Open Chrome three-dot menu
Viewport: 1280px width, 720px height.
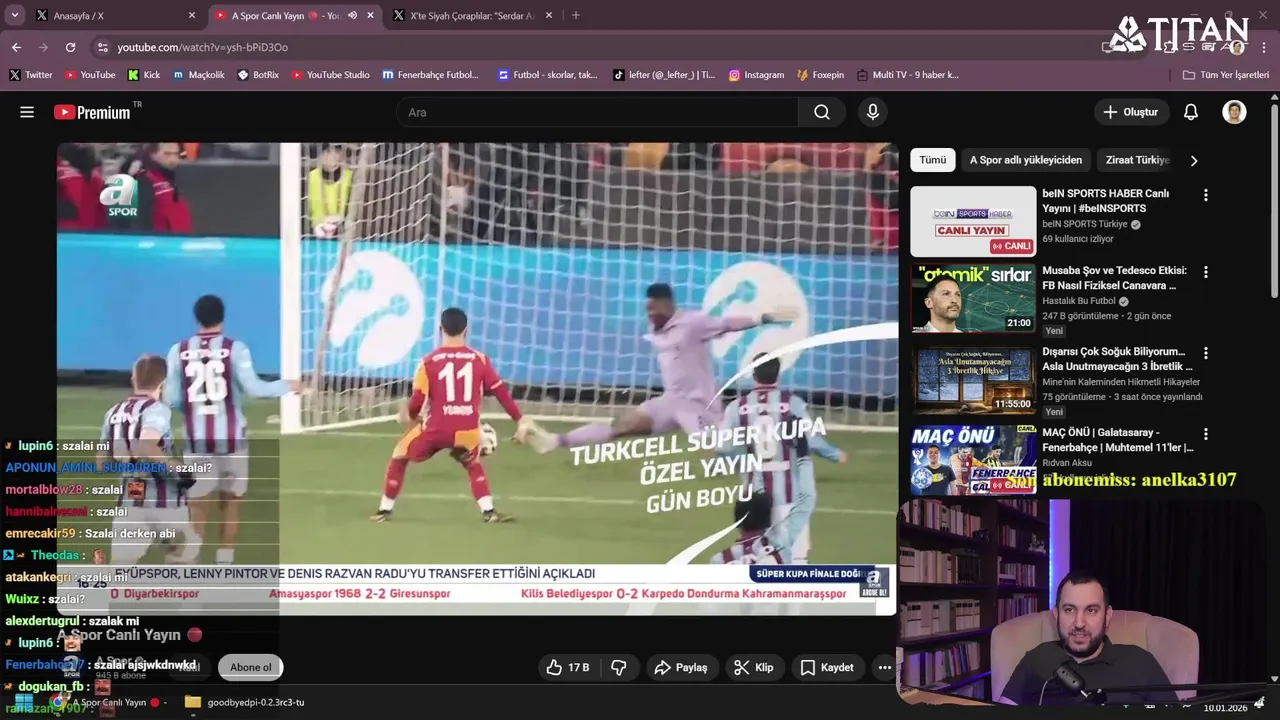(1262, 47)
